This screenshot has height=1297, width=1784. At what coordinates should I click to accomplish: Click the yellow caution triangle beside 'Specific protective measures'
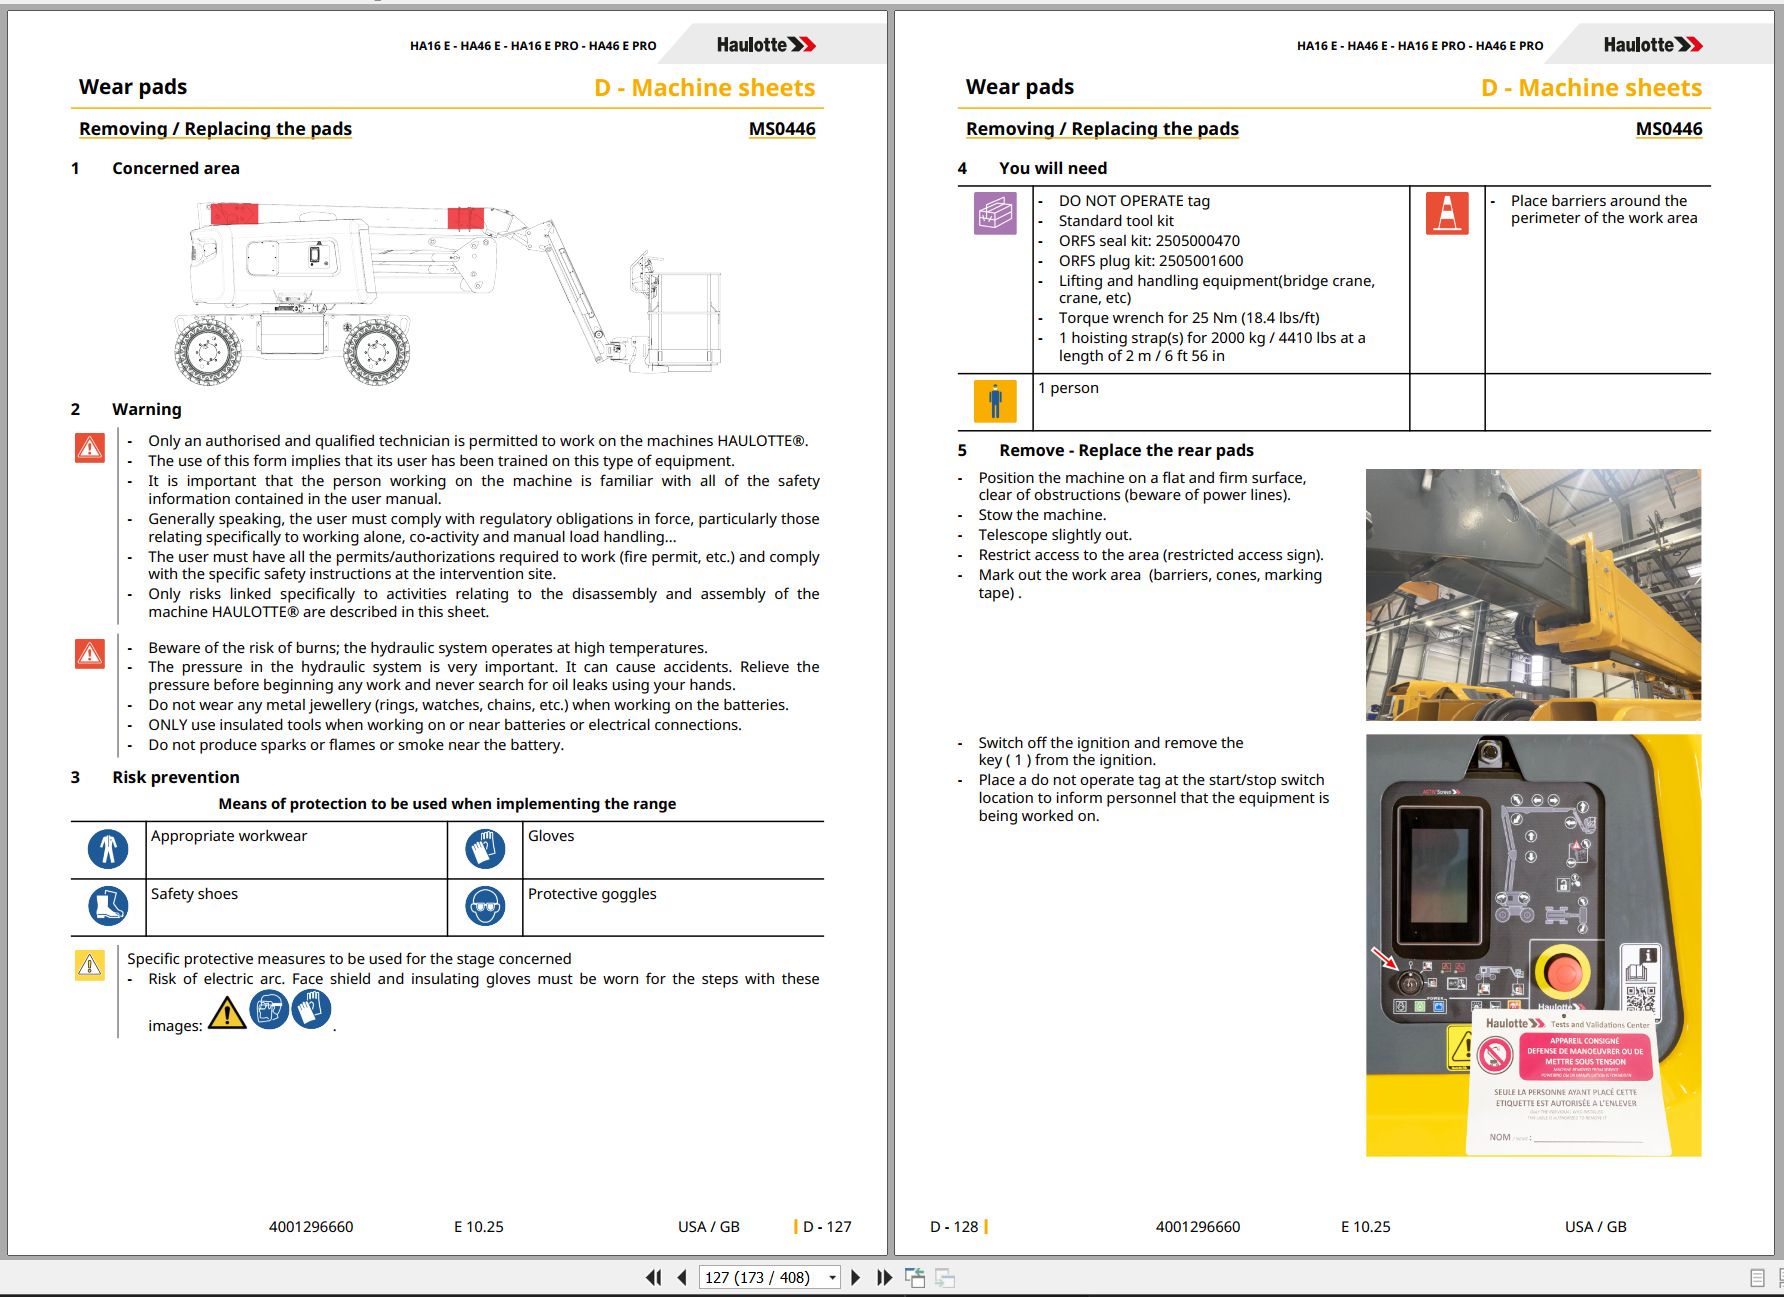click(90, 965)
